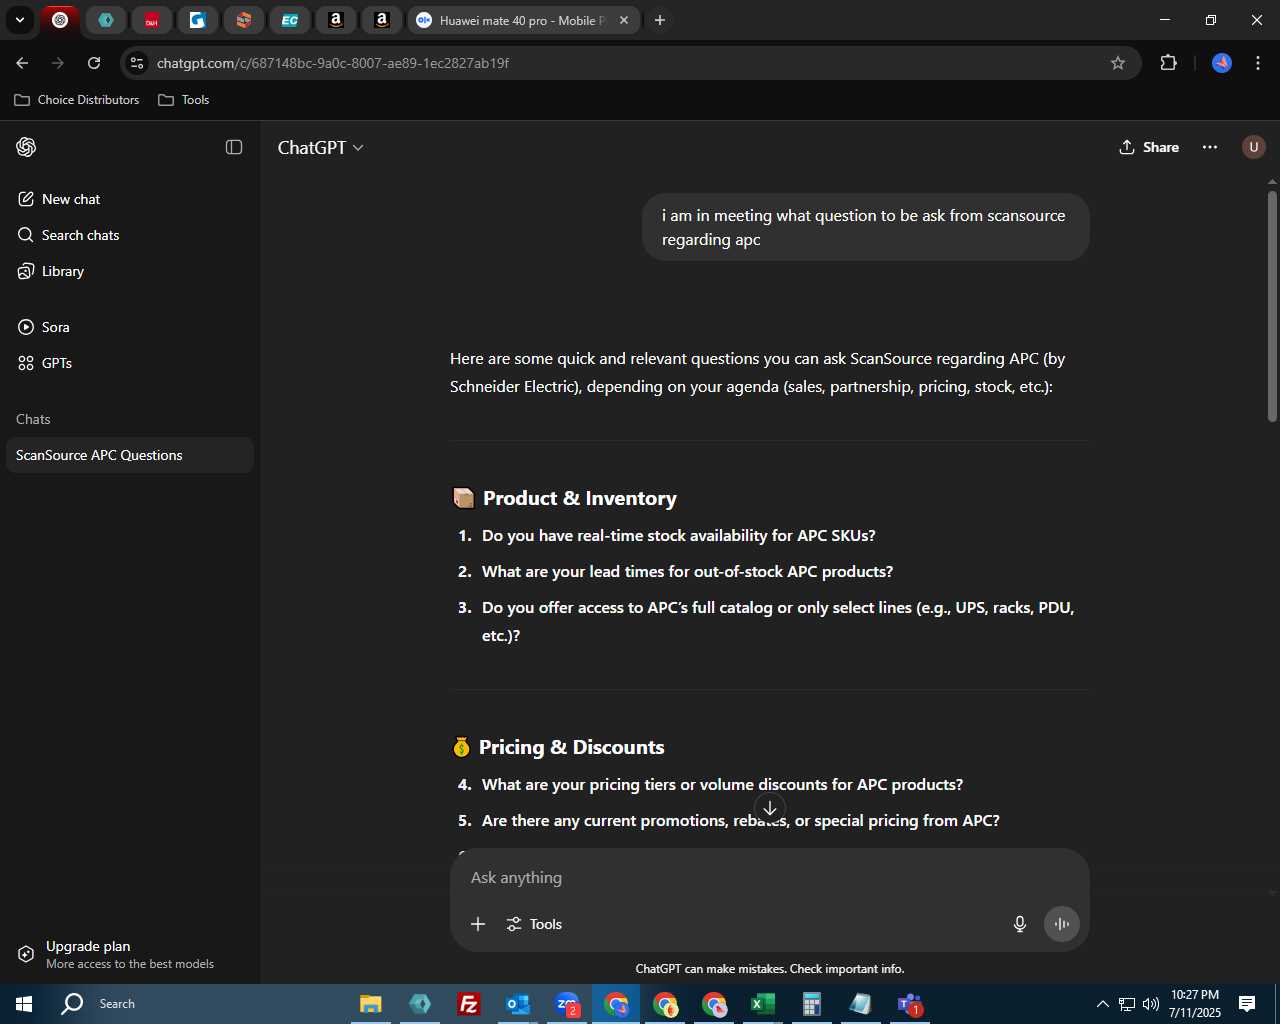Open Excel from the taskbar
Screen dimensions: 1280x1024
tap(763, 1004)
